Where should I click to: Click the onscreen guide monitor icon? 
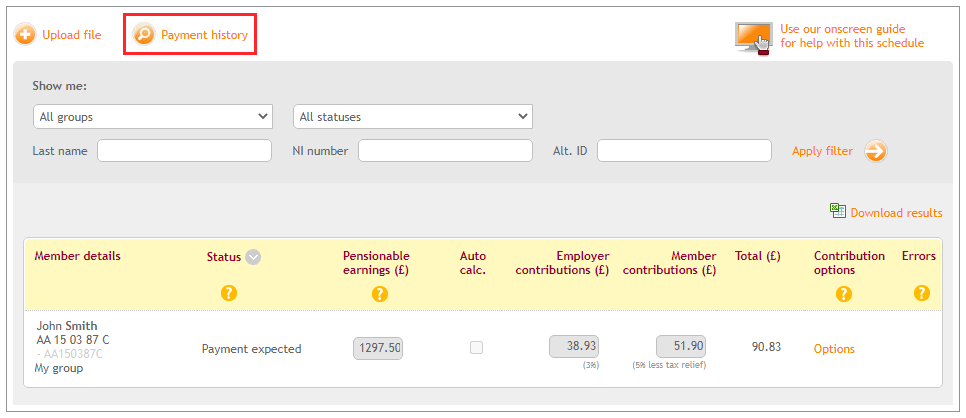[x=753, y=37]
